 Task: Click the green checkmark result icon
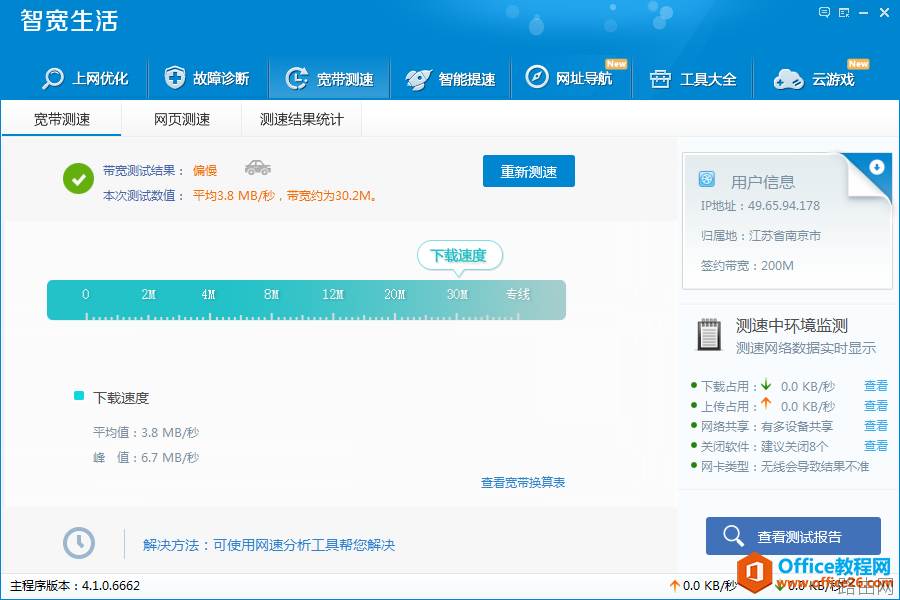[79, 179]
